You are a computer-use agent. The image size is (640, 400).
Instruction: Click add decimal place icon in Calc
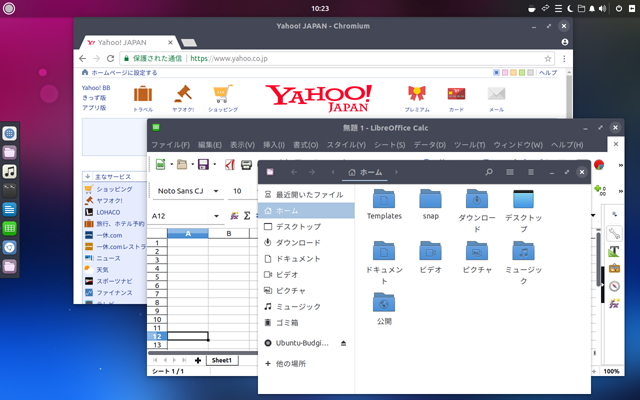point(600,190)
